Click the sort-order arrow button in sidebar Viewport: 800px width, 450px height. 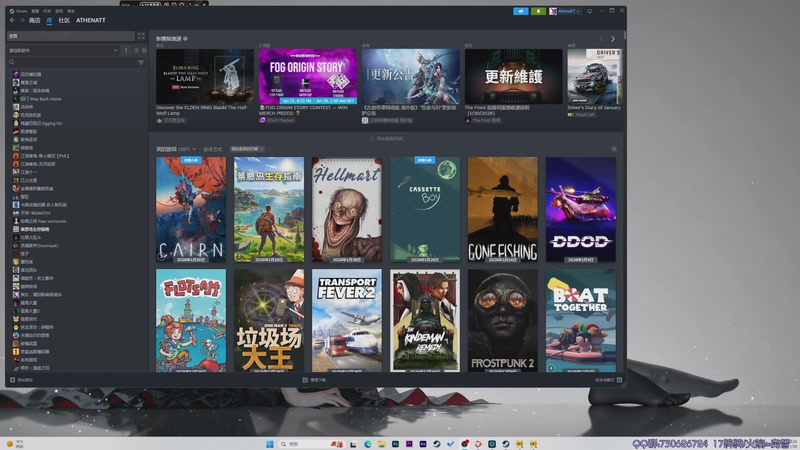click(x=126, y=51)
